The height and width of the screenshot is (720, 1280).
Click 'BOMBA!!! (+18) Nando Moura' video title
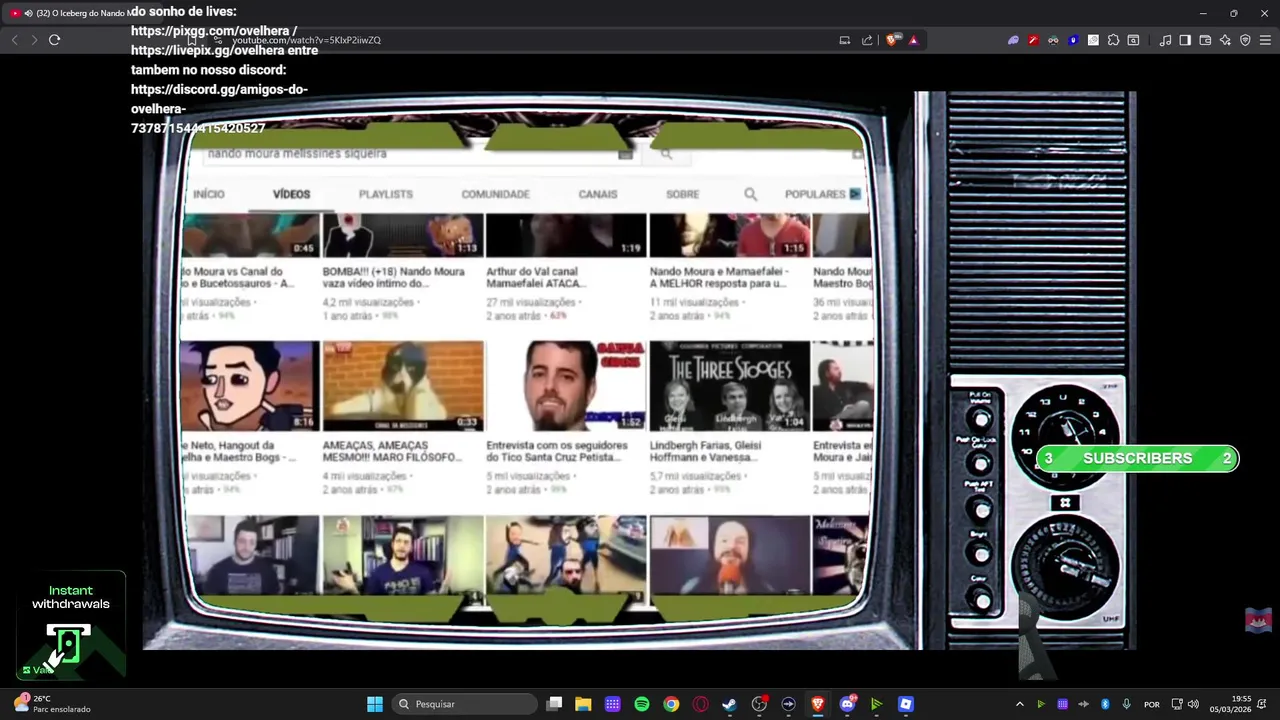click(393, 277)
